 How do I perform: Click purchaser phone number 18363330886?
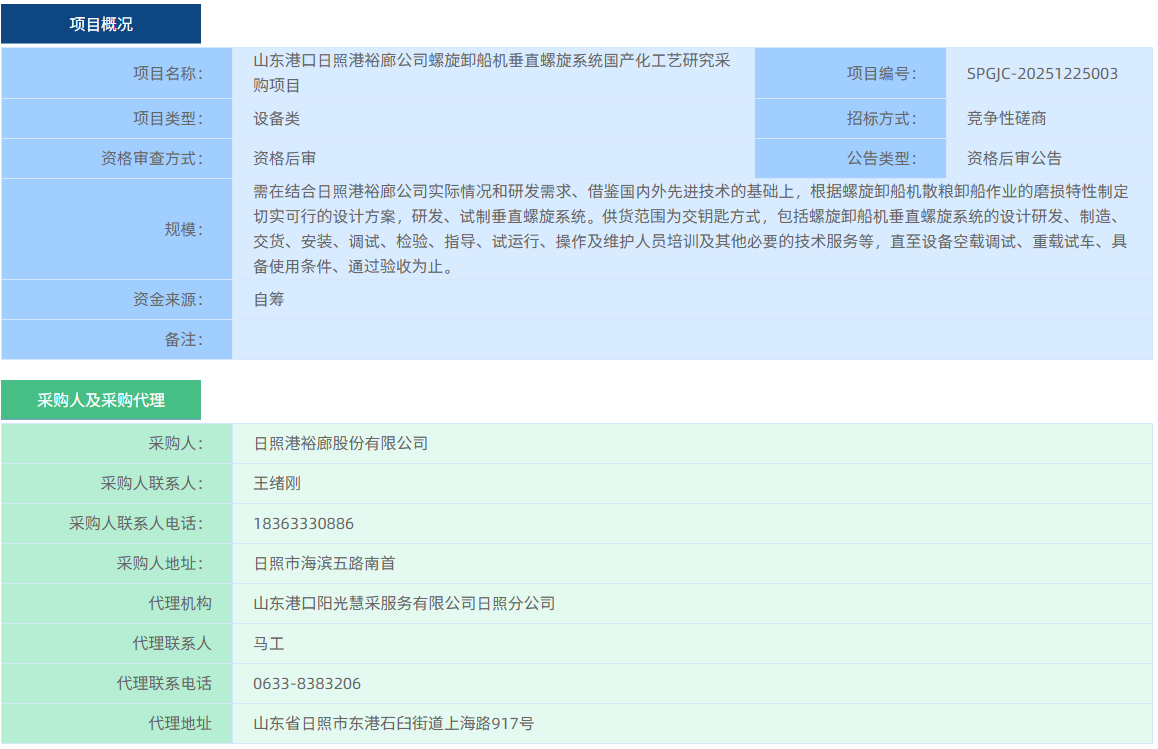pyautogui.click(x=304, y=524)
